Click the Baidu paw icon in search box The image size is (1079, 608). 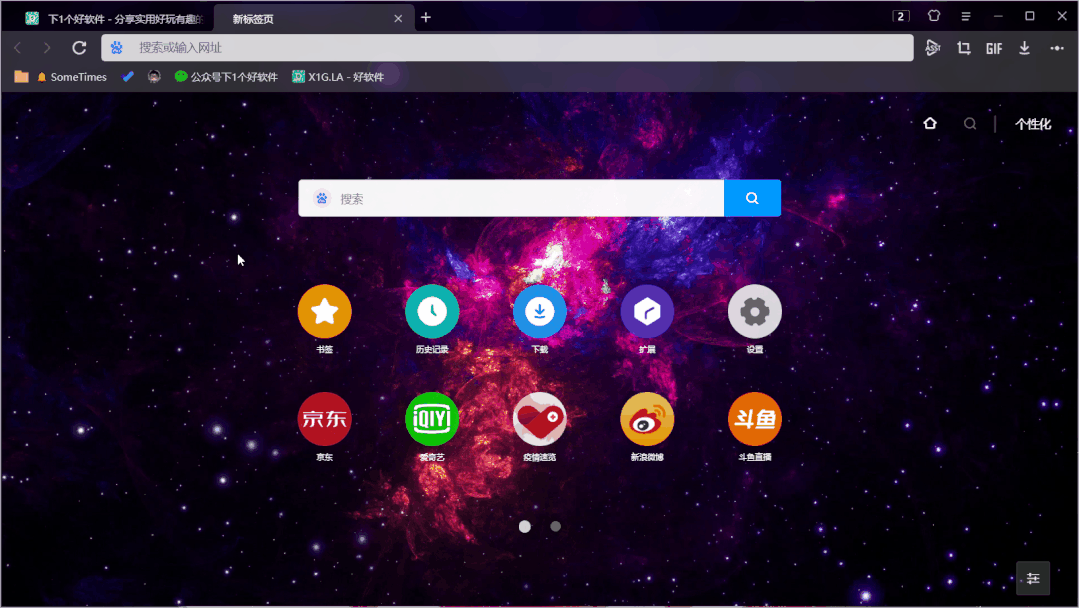[x=321, y=198]
